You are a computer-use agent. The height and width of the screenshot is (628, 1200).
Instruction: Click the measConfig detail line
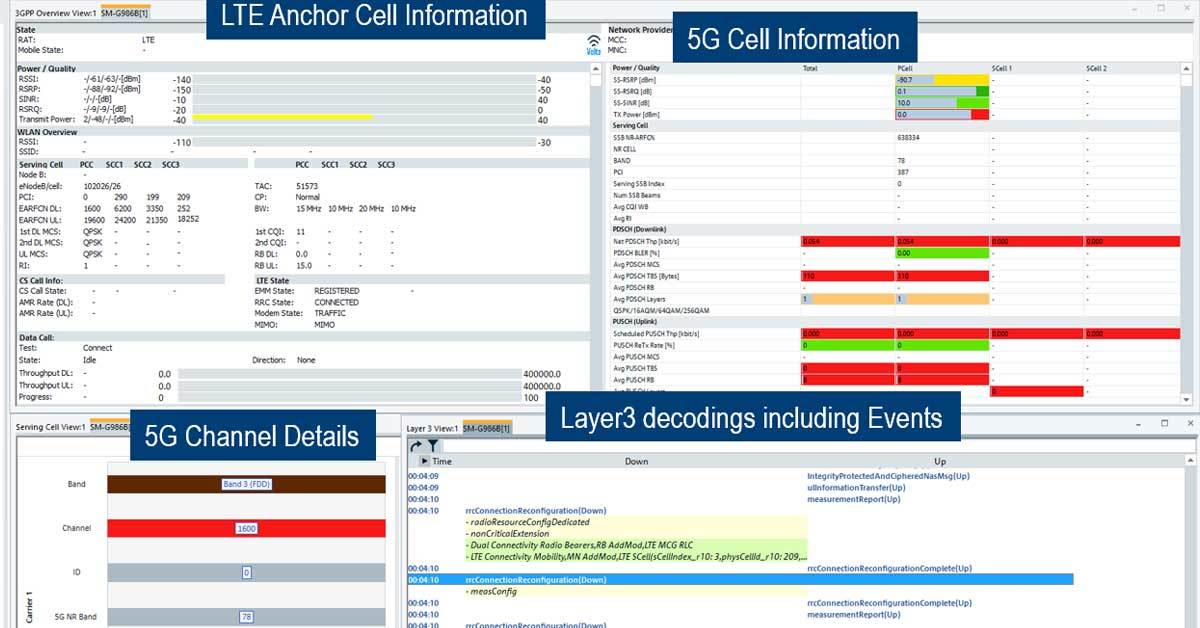(x=491, y=591)
